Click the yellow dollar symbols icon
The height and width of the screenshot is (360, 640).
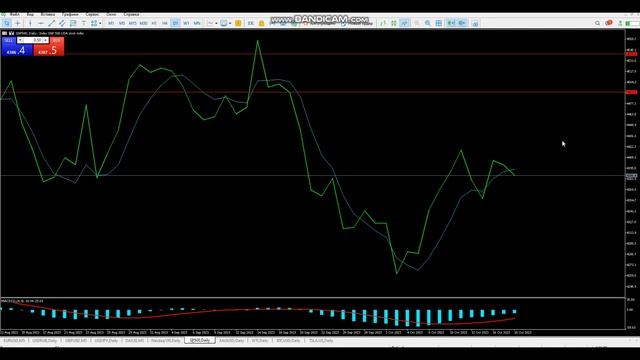[x=238, y=23]
